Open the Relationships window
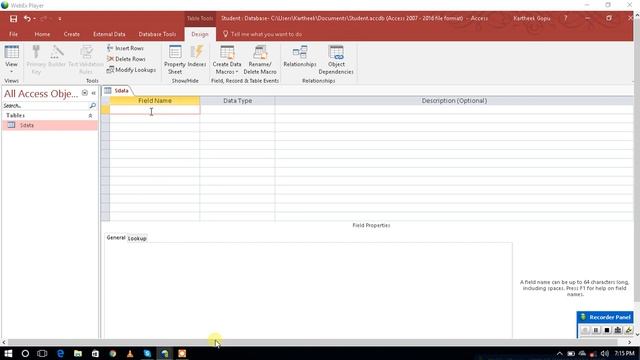 tap(300, 56)
